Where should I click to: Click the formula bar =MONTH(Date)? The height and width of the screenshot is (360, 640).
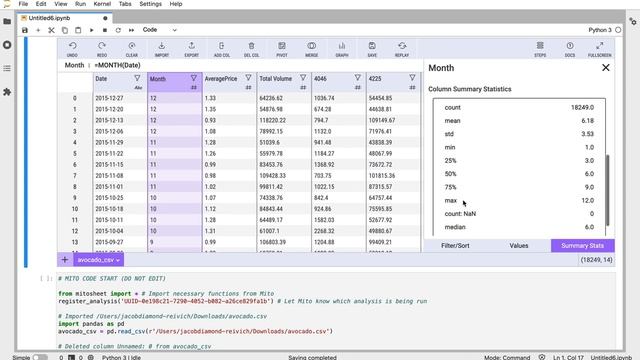[118, 65]
